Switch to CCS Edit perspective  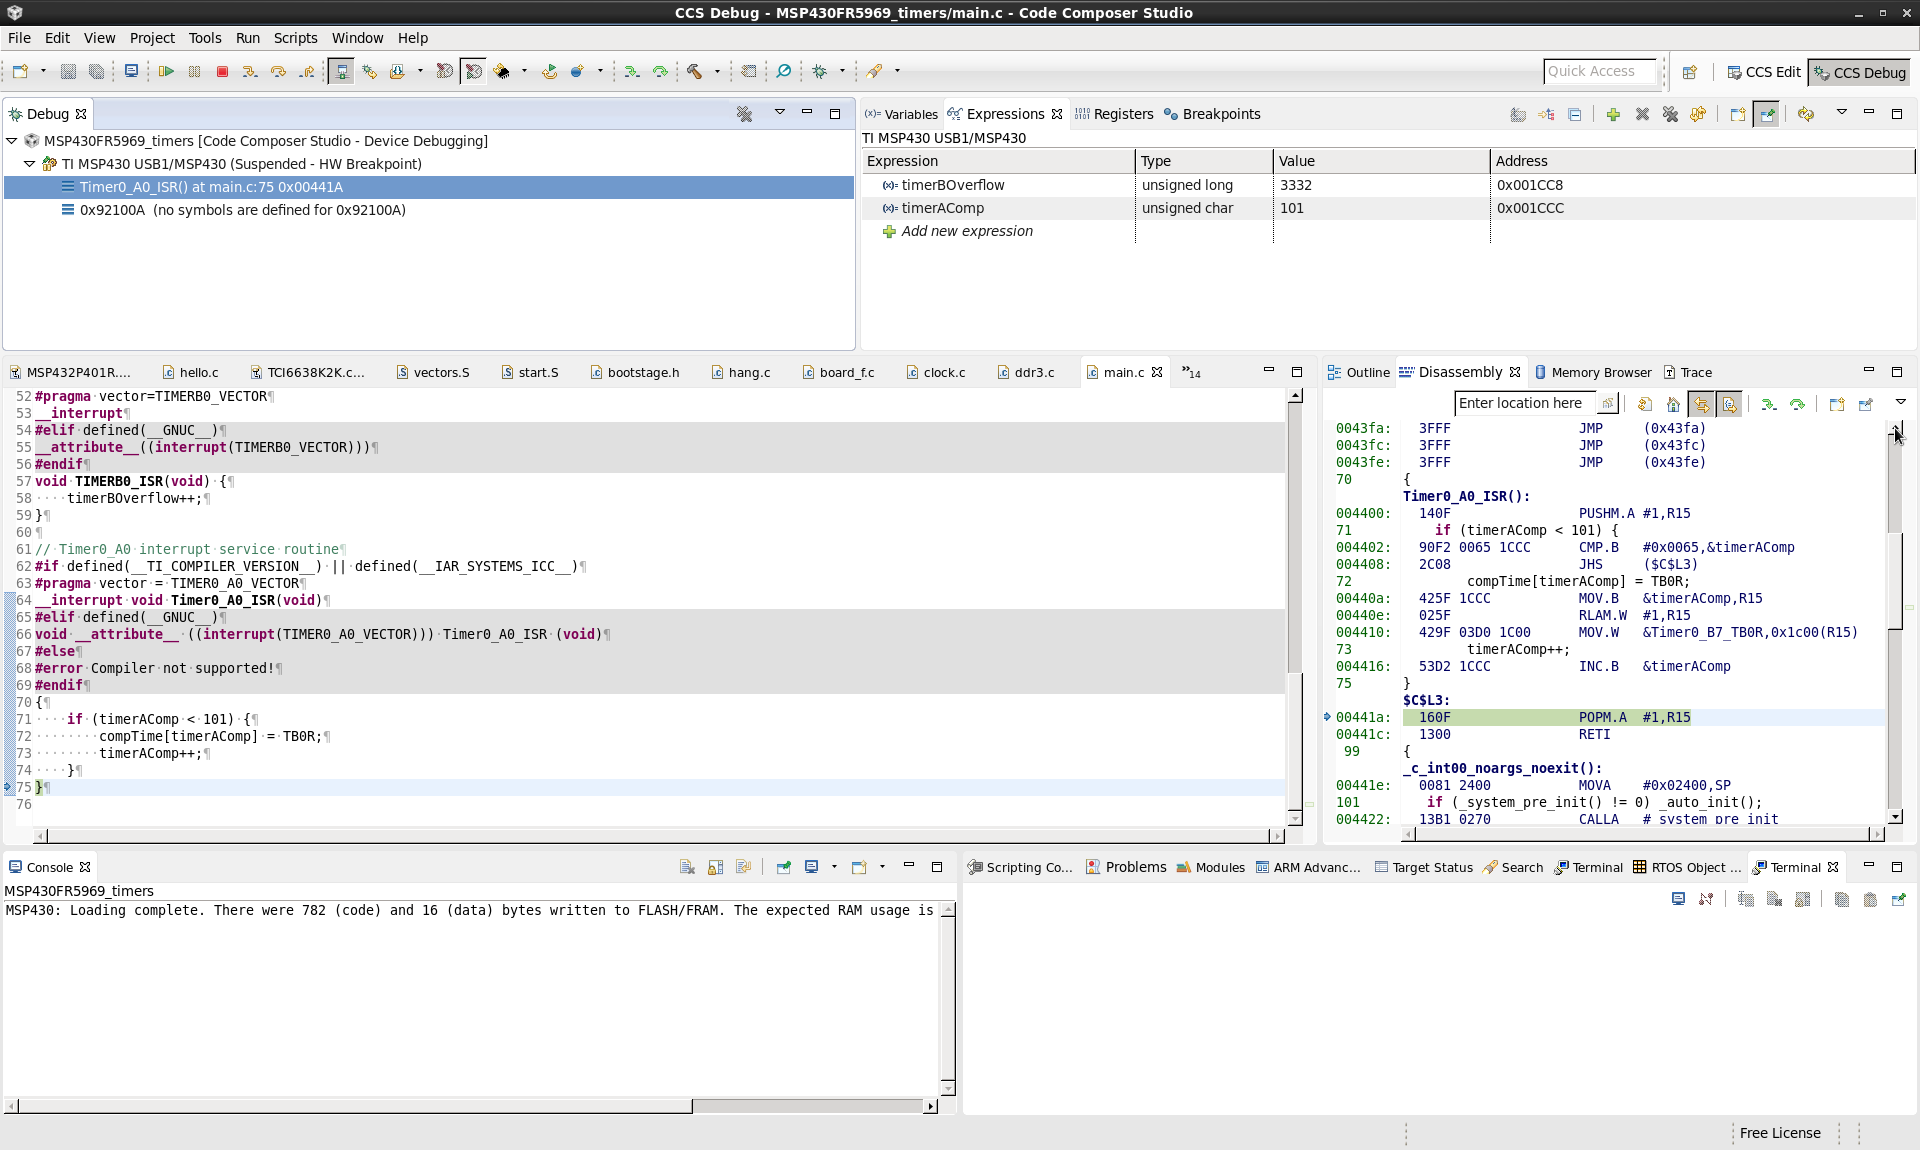coord(1763,72)
